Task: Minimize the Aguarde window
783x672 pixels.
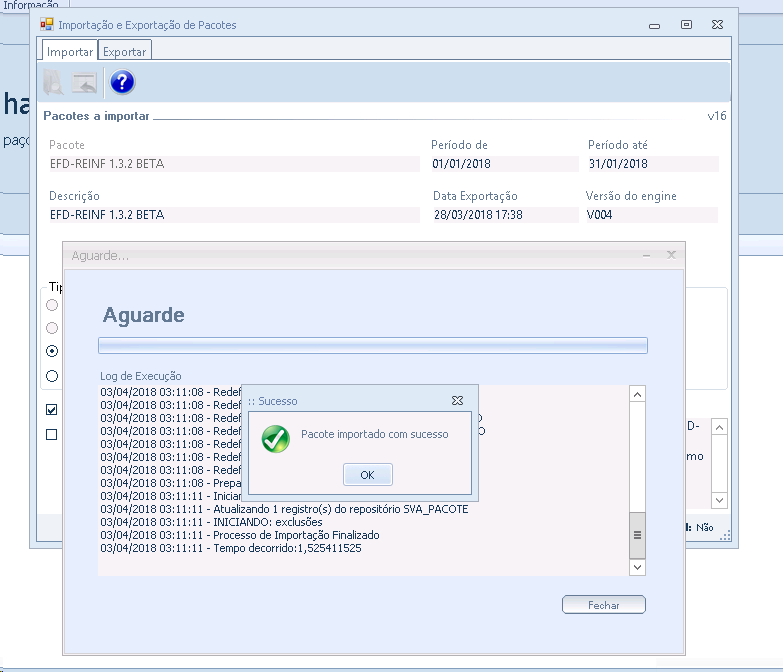Action: [x=646, y=256]
